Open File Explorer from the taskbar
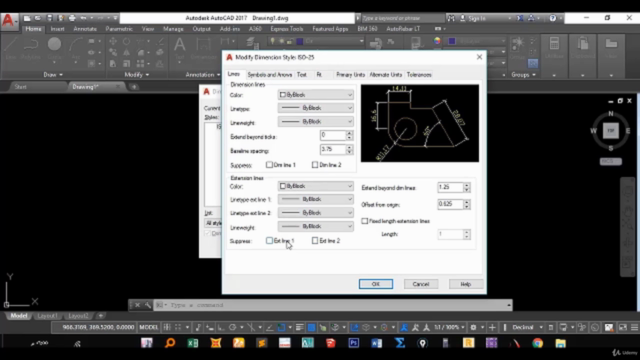Viewport: 640px width, 360px height. point(560,343)
